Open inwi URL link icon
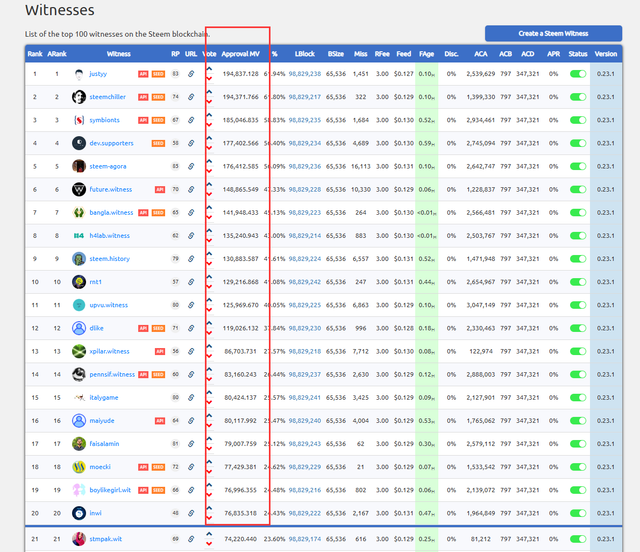640x552 pixels. pyautogui.click(x=191, y=513)
